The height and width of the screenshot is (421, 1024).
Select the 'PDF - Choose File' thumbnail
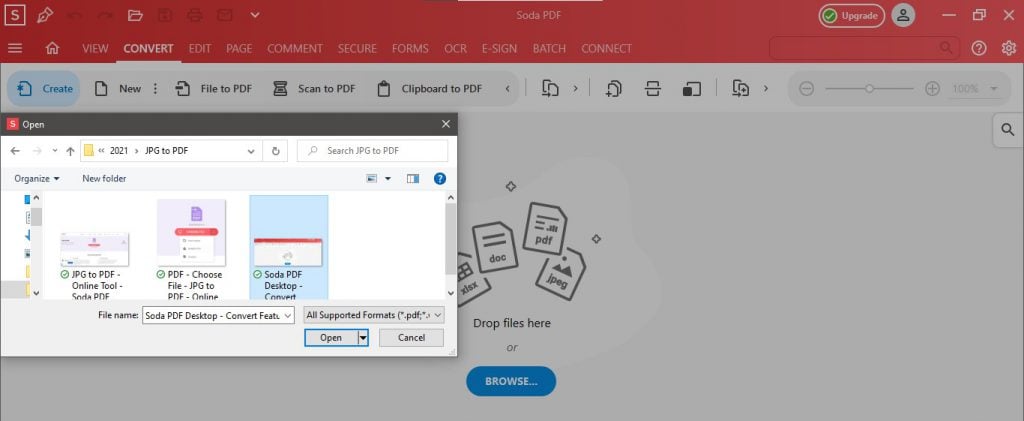191,249
